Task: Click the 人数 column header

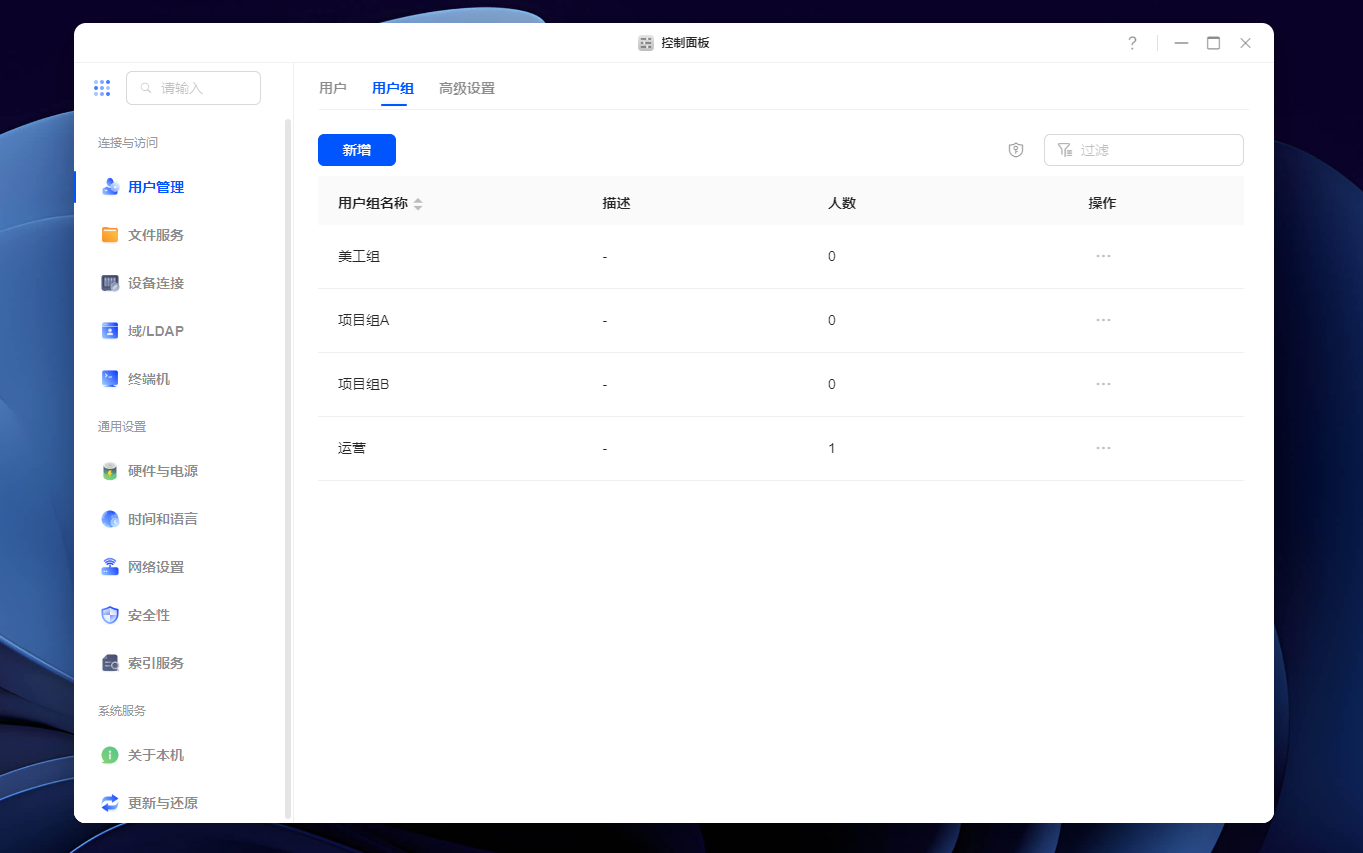Action: pyautogui.click(x=842, y=203)
